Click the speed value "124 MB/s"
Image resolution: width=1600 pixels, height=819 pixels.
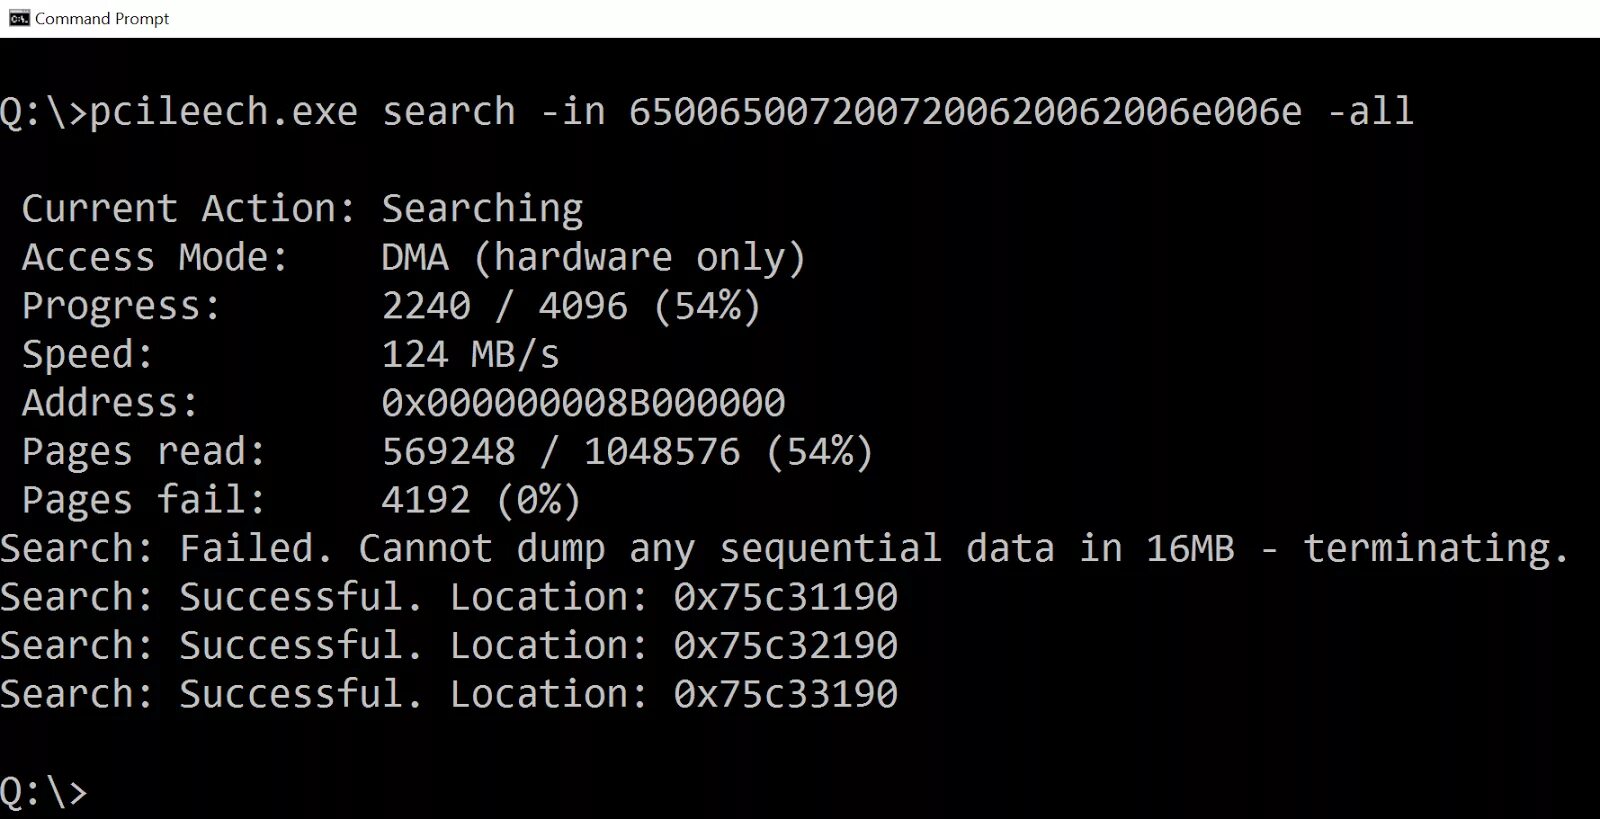click(x=470, y=354)
